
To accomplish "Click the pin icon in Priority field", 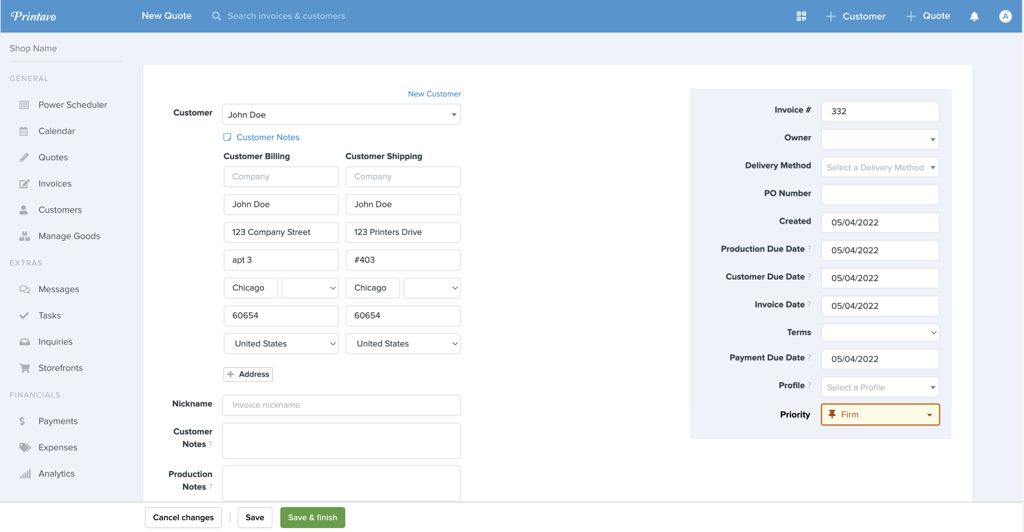I will pos(832,414).
